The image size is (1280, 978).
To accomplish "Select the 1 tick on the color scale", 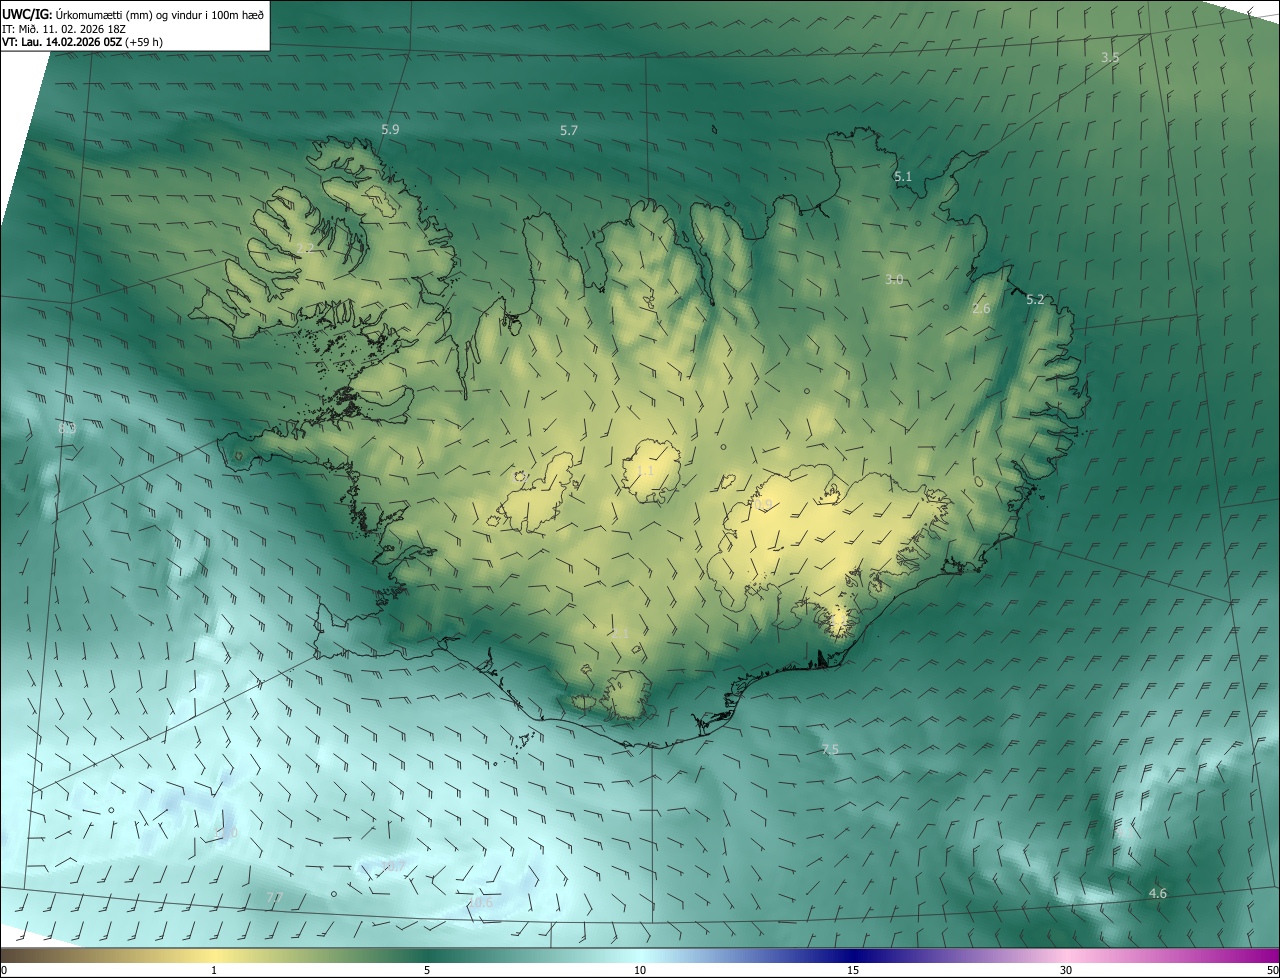I will click(x=214, y=970).
